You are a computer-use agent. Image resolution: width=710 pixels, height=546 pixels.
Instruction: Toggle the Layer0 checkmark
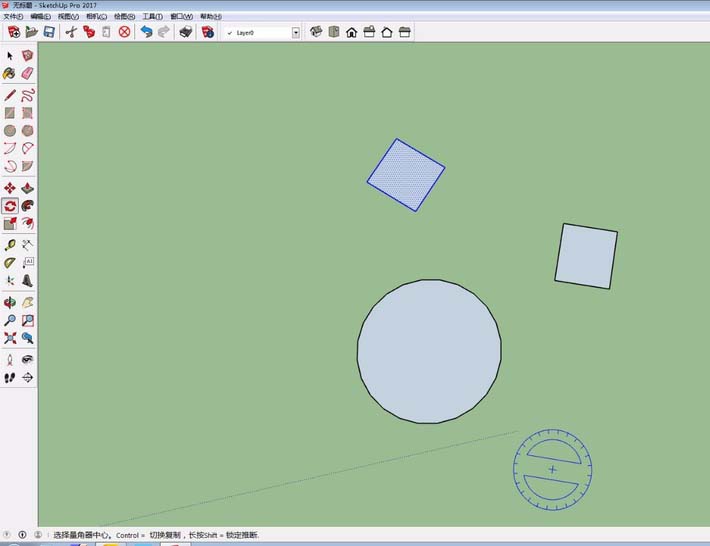pyautogui.click(x=230, y=33)
